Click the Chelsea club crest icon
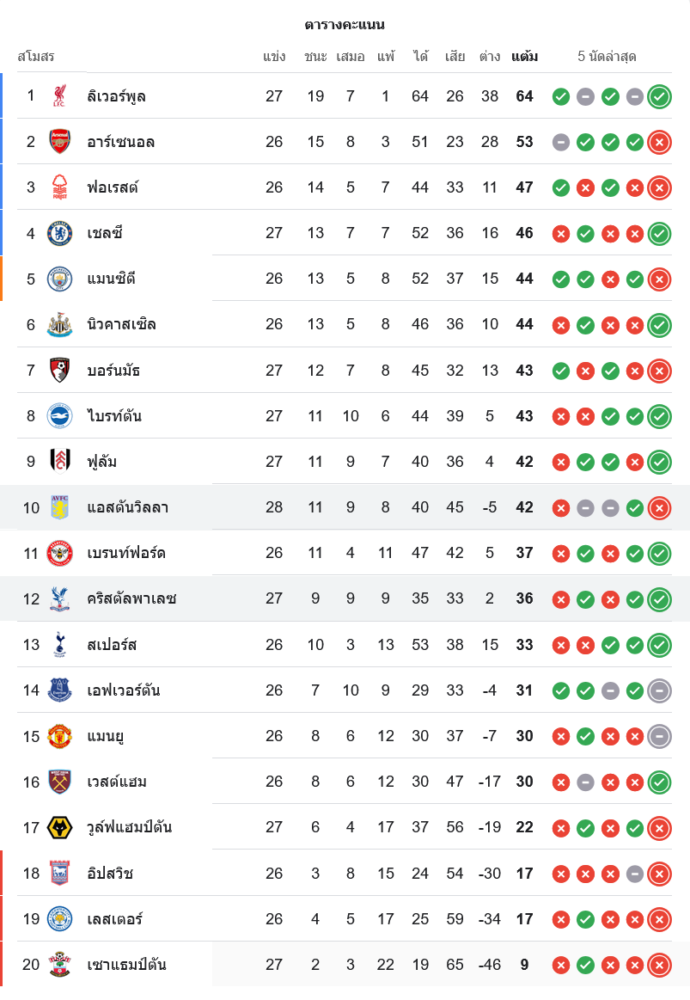 pos(60,233)
